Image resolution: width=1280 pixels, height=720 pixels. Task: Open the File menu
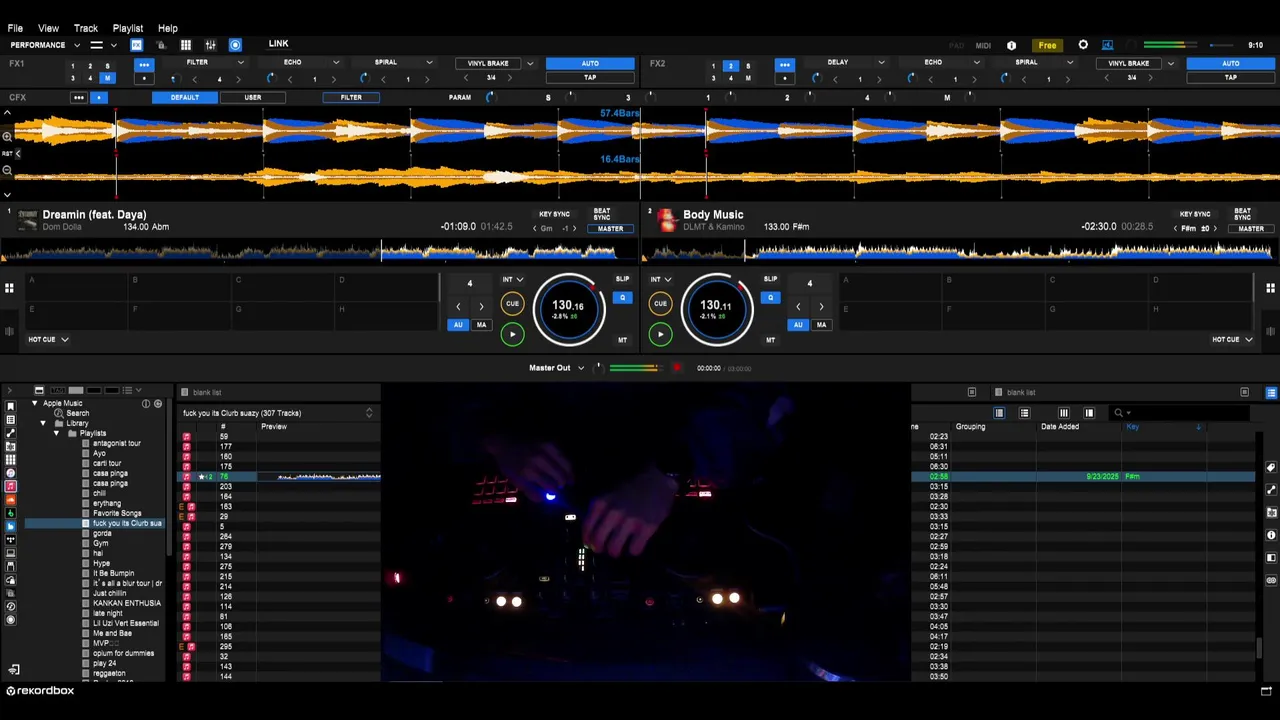(x=15, y=28)
